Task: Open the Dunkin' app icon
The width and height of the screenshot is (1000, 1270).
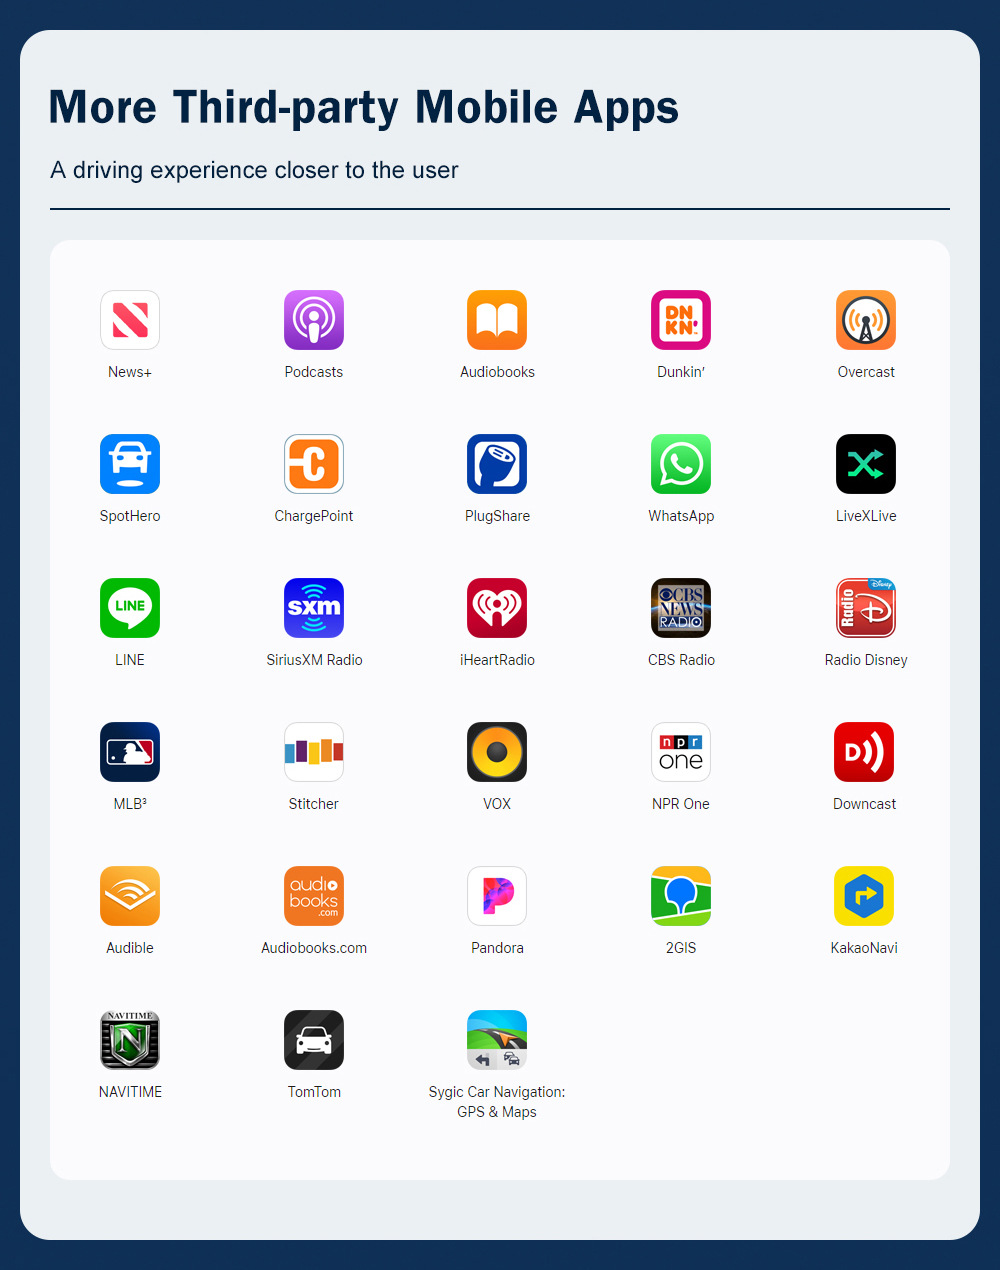Action: (x=681, y=320)
